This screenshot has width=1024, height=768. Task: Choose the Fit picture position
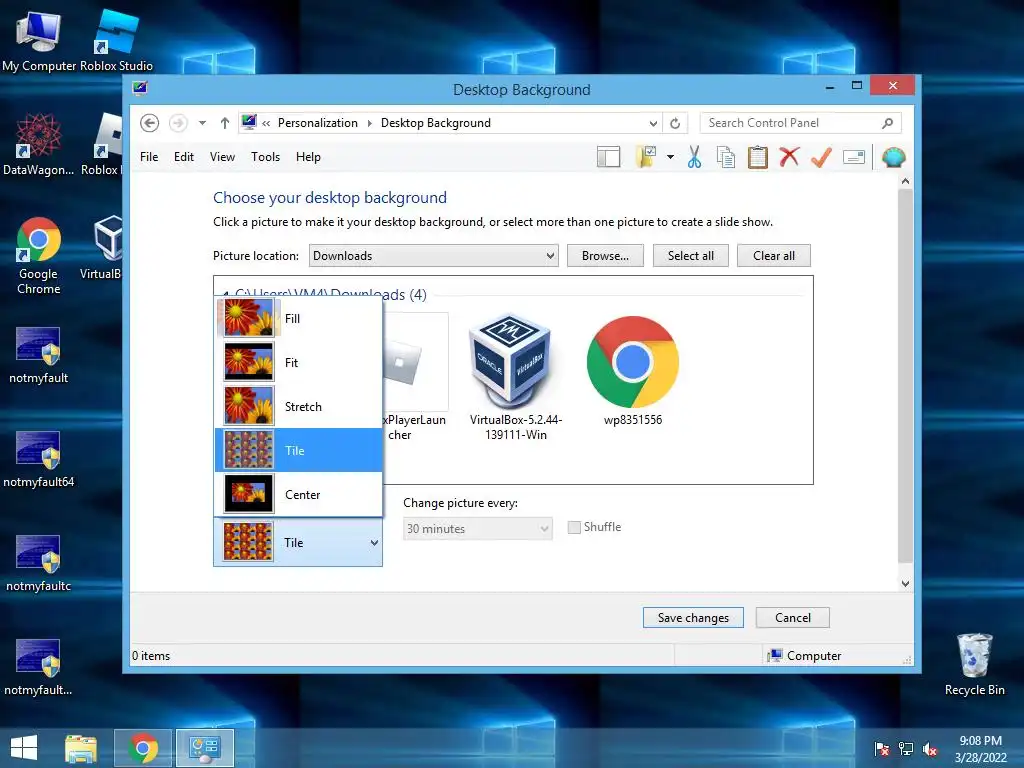tap(298, 362)
